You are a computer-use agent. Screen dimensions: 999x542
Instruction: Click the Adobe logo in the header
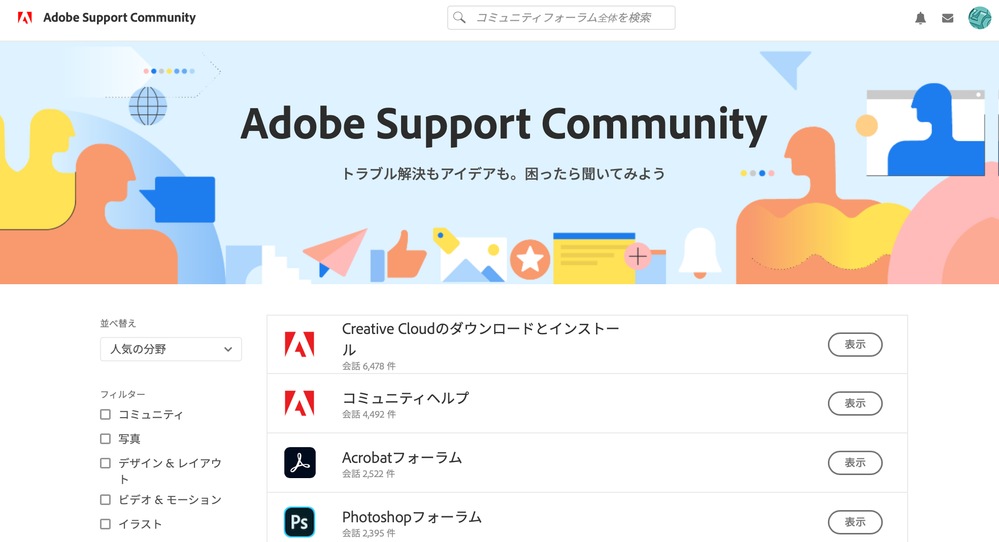click(x=25, y=18)
